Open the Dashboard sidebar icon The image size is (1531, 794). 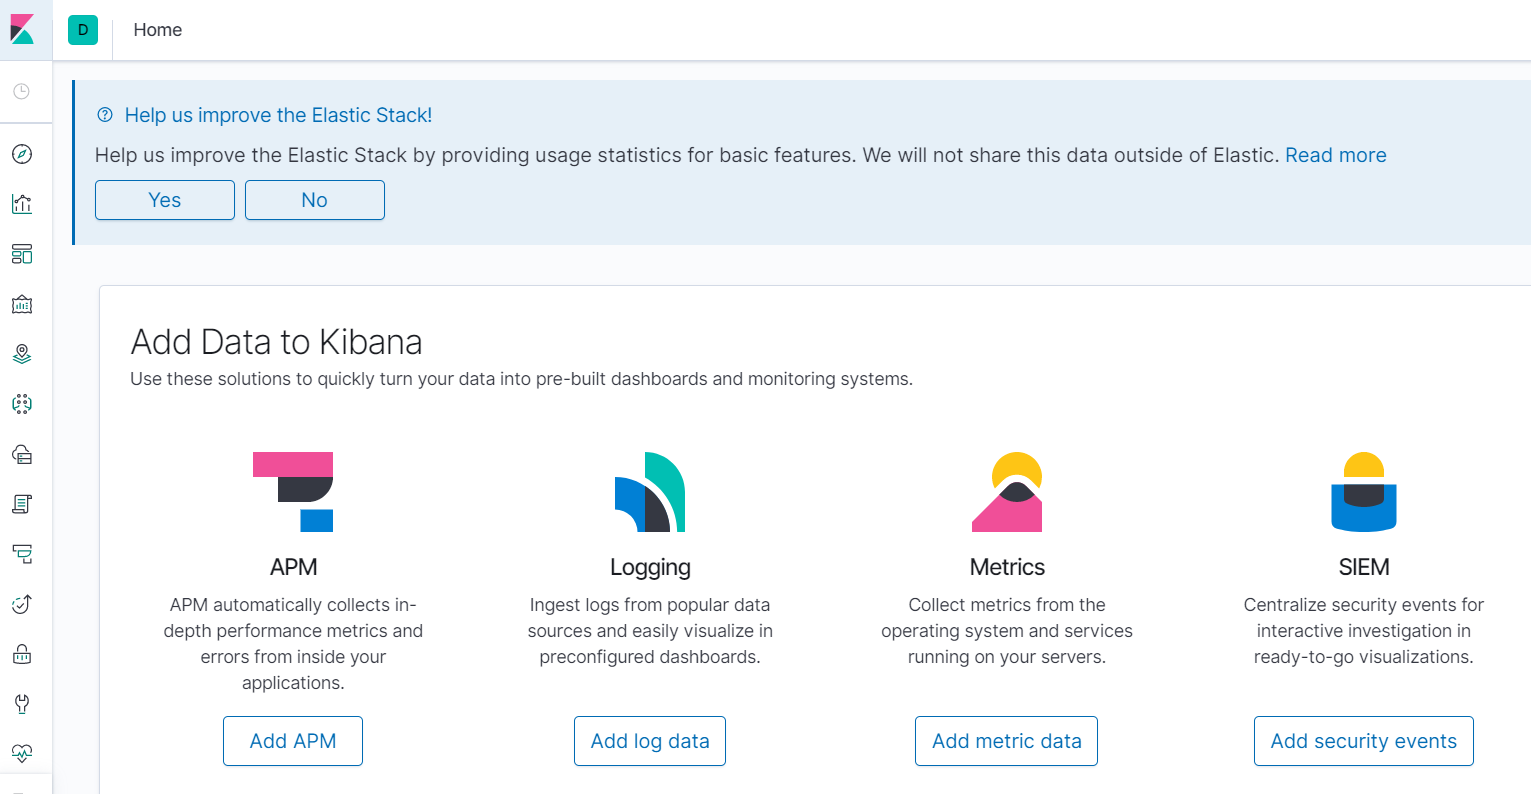[x=22, y=254]
